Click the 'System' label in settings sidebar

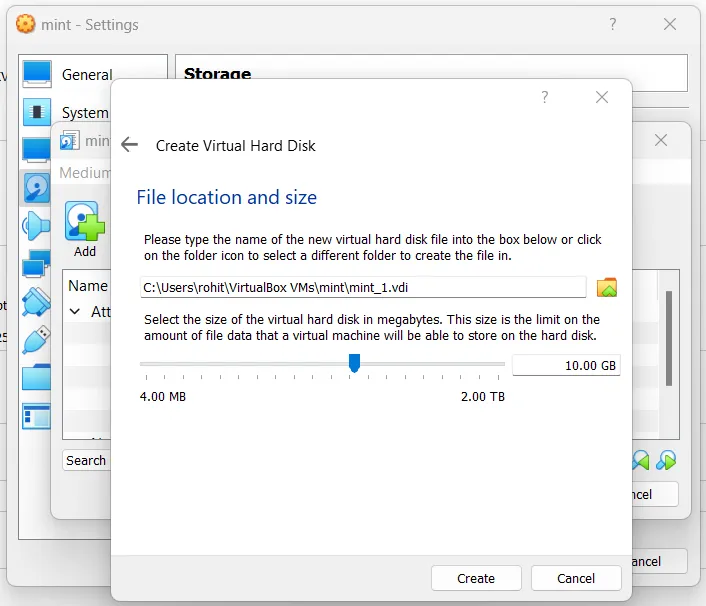click(x=86, y=113)
